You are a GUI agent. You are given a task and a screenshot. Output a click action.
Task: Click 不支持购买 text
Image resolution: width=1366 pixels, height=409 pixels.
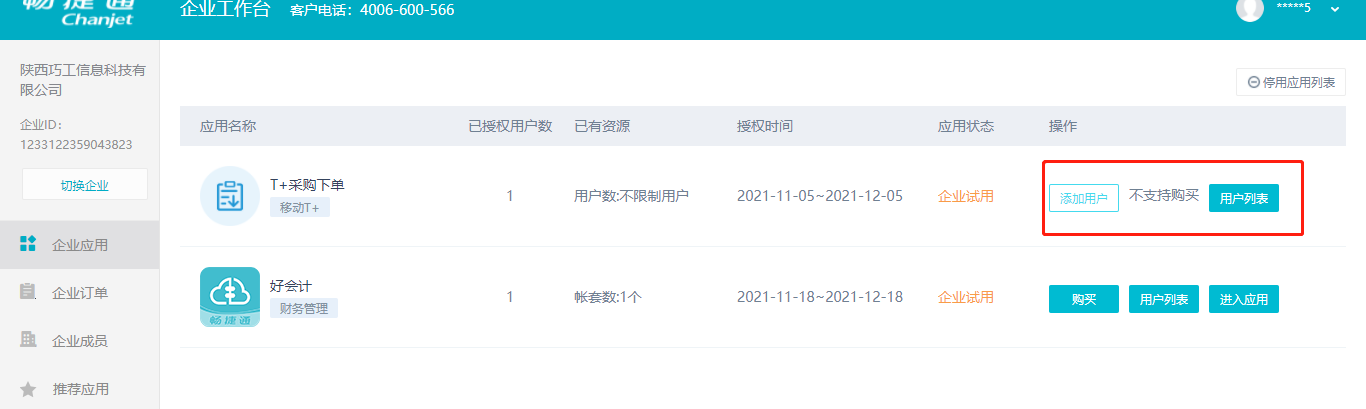point(1164,195)
